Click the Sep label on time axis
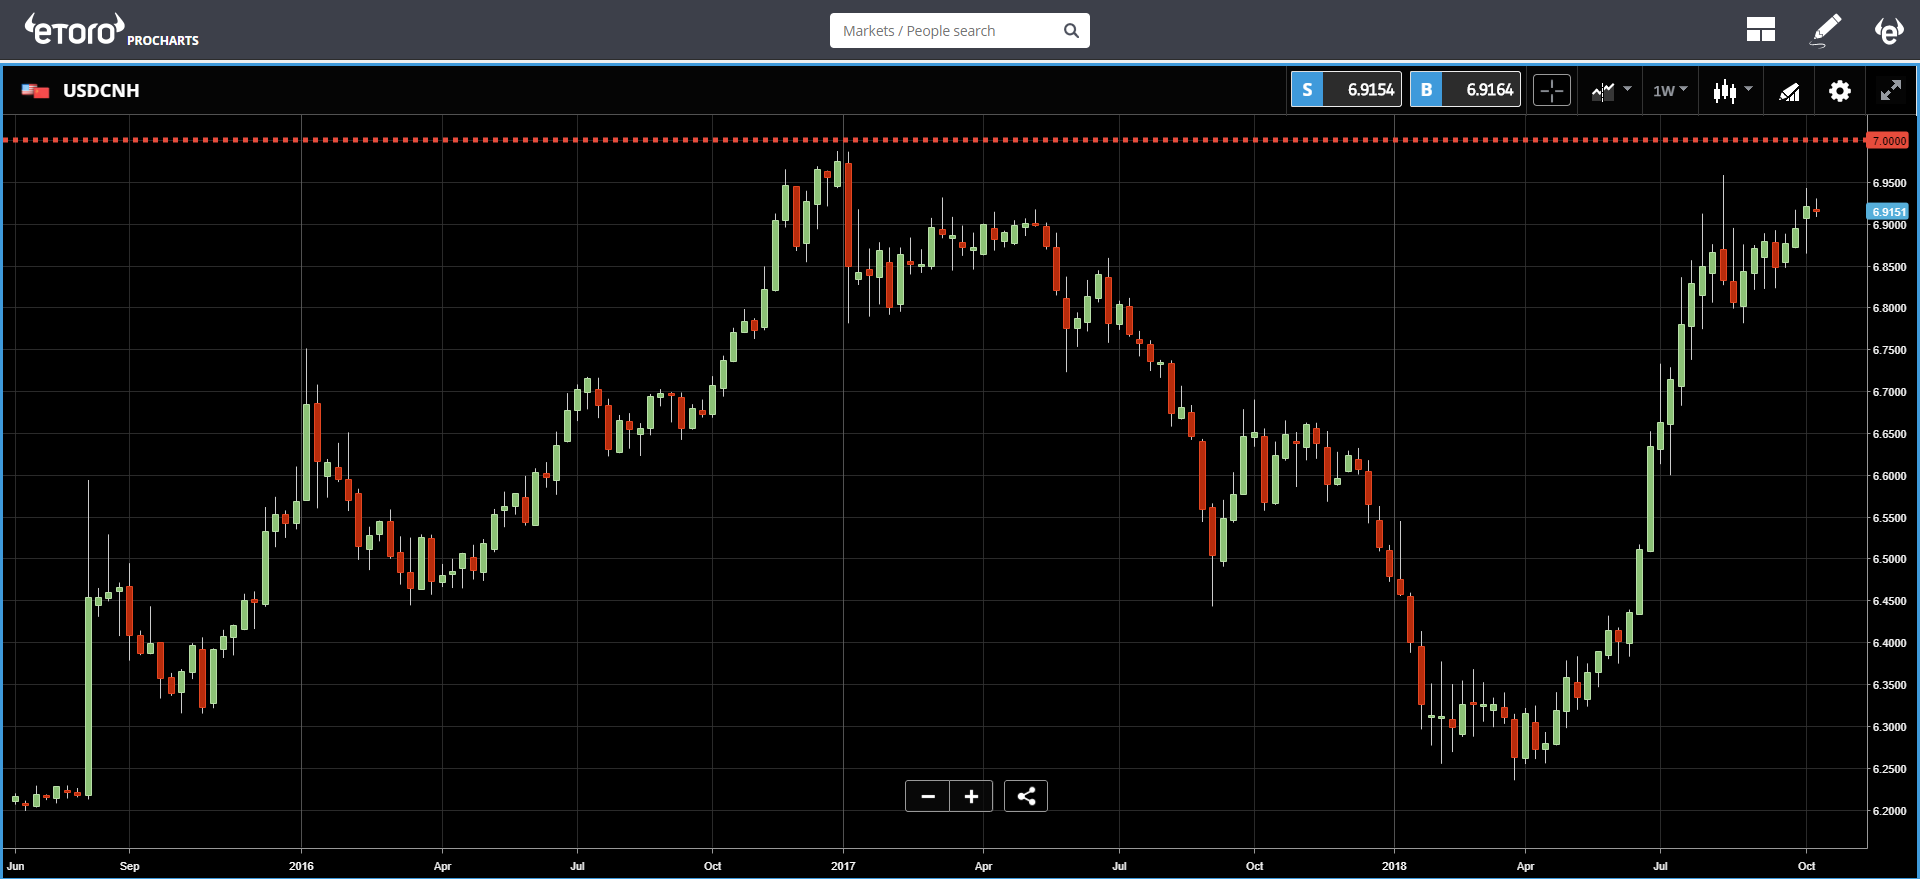The image size is (1920, 879). tap(129, 866)
